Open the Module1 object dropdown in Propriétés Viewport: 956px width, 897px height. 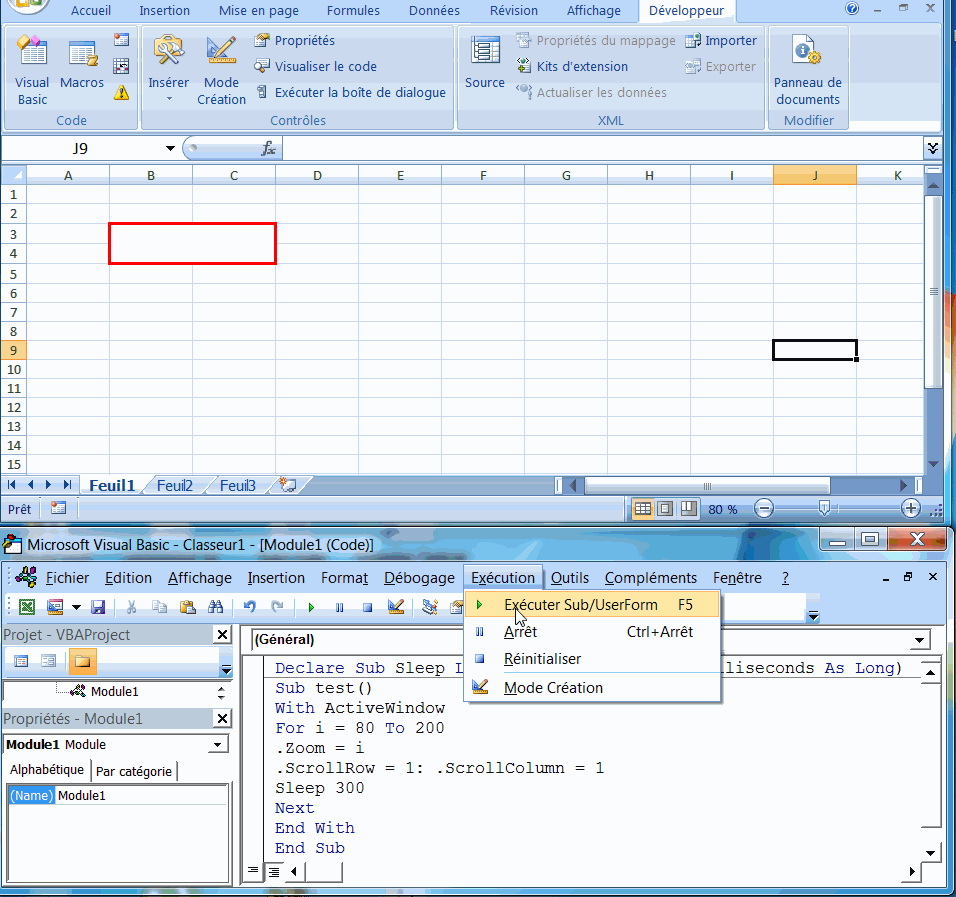click(x=217, y=745)
